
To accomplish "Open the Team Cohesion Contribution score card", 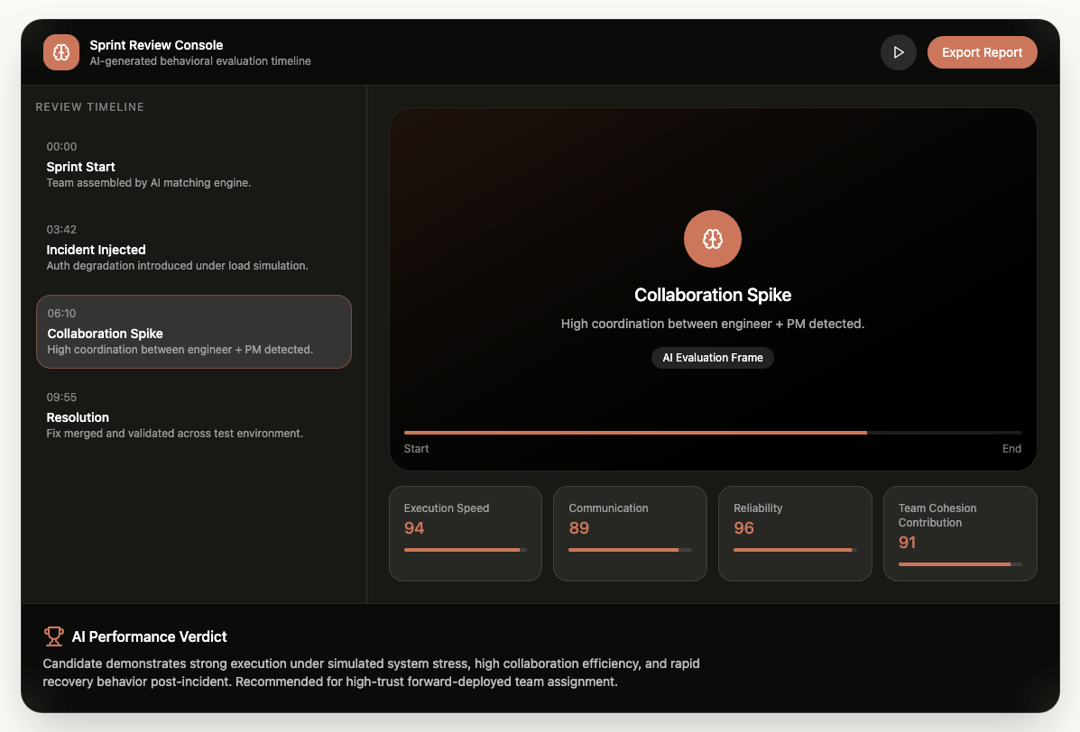I will [x=960, y=534].
